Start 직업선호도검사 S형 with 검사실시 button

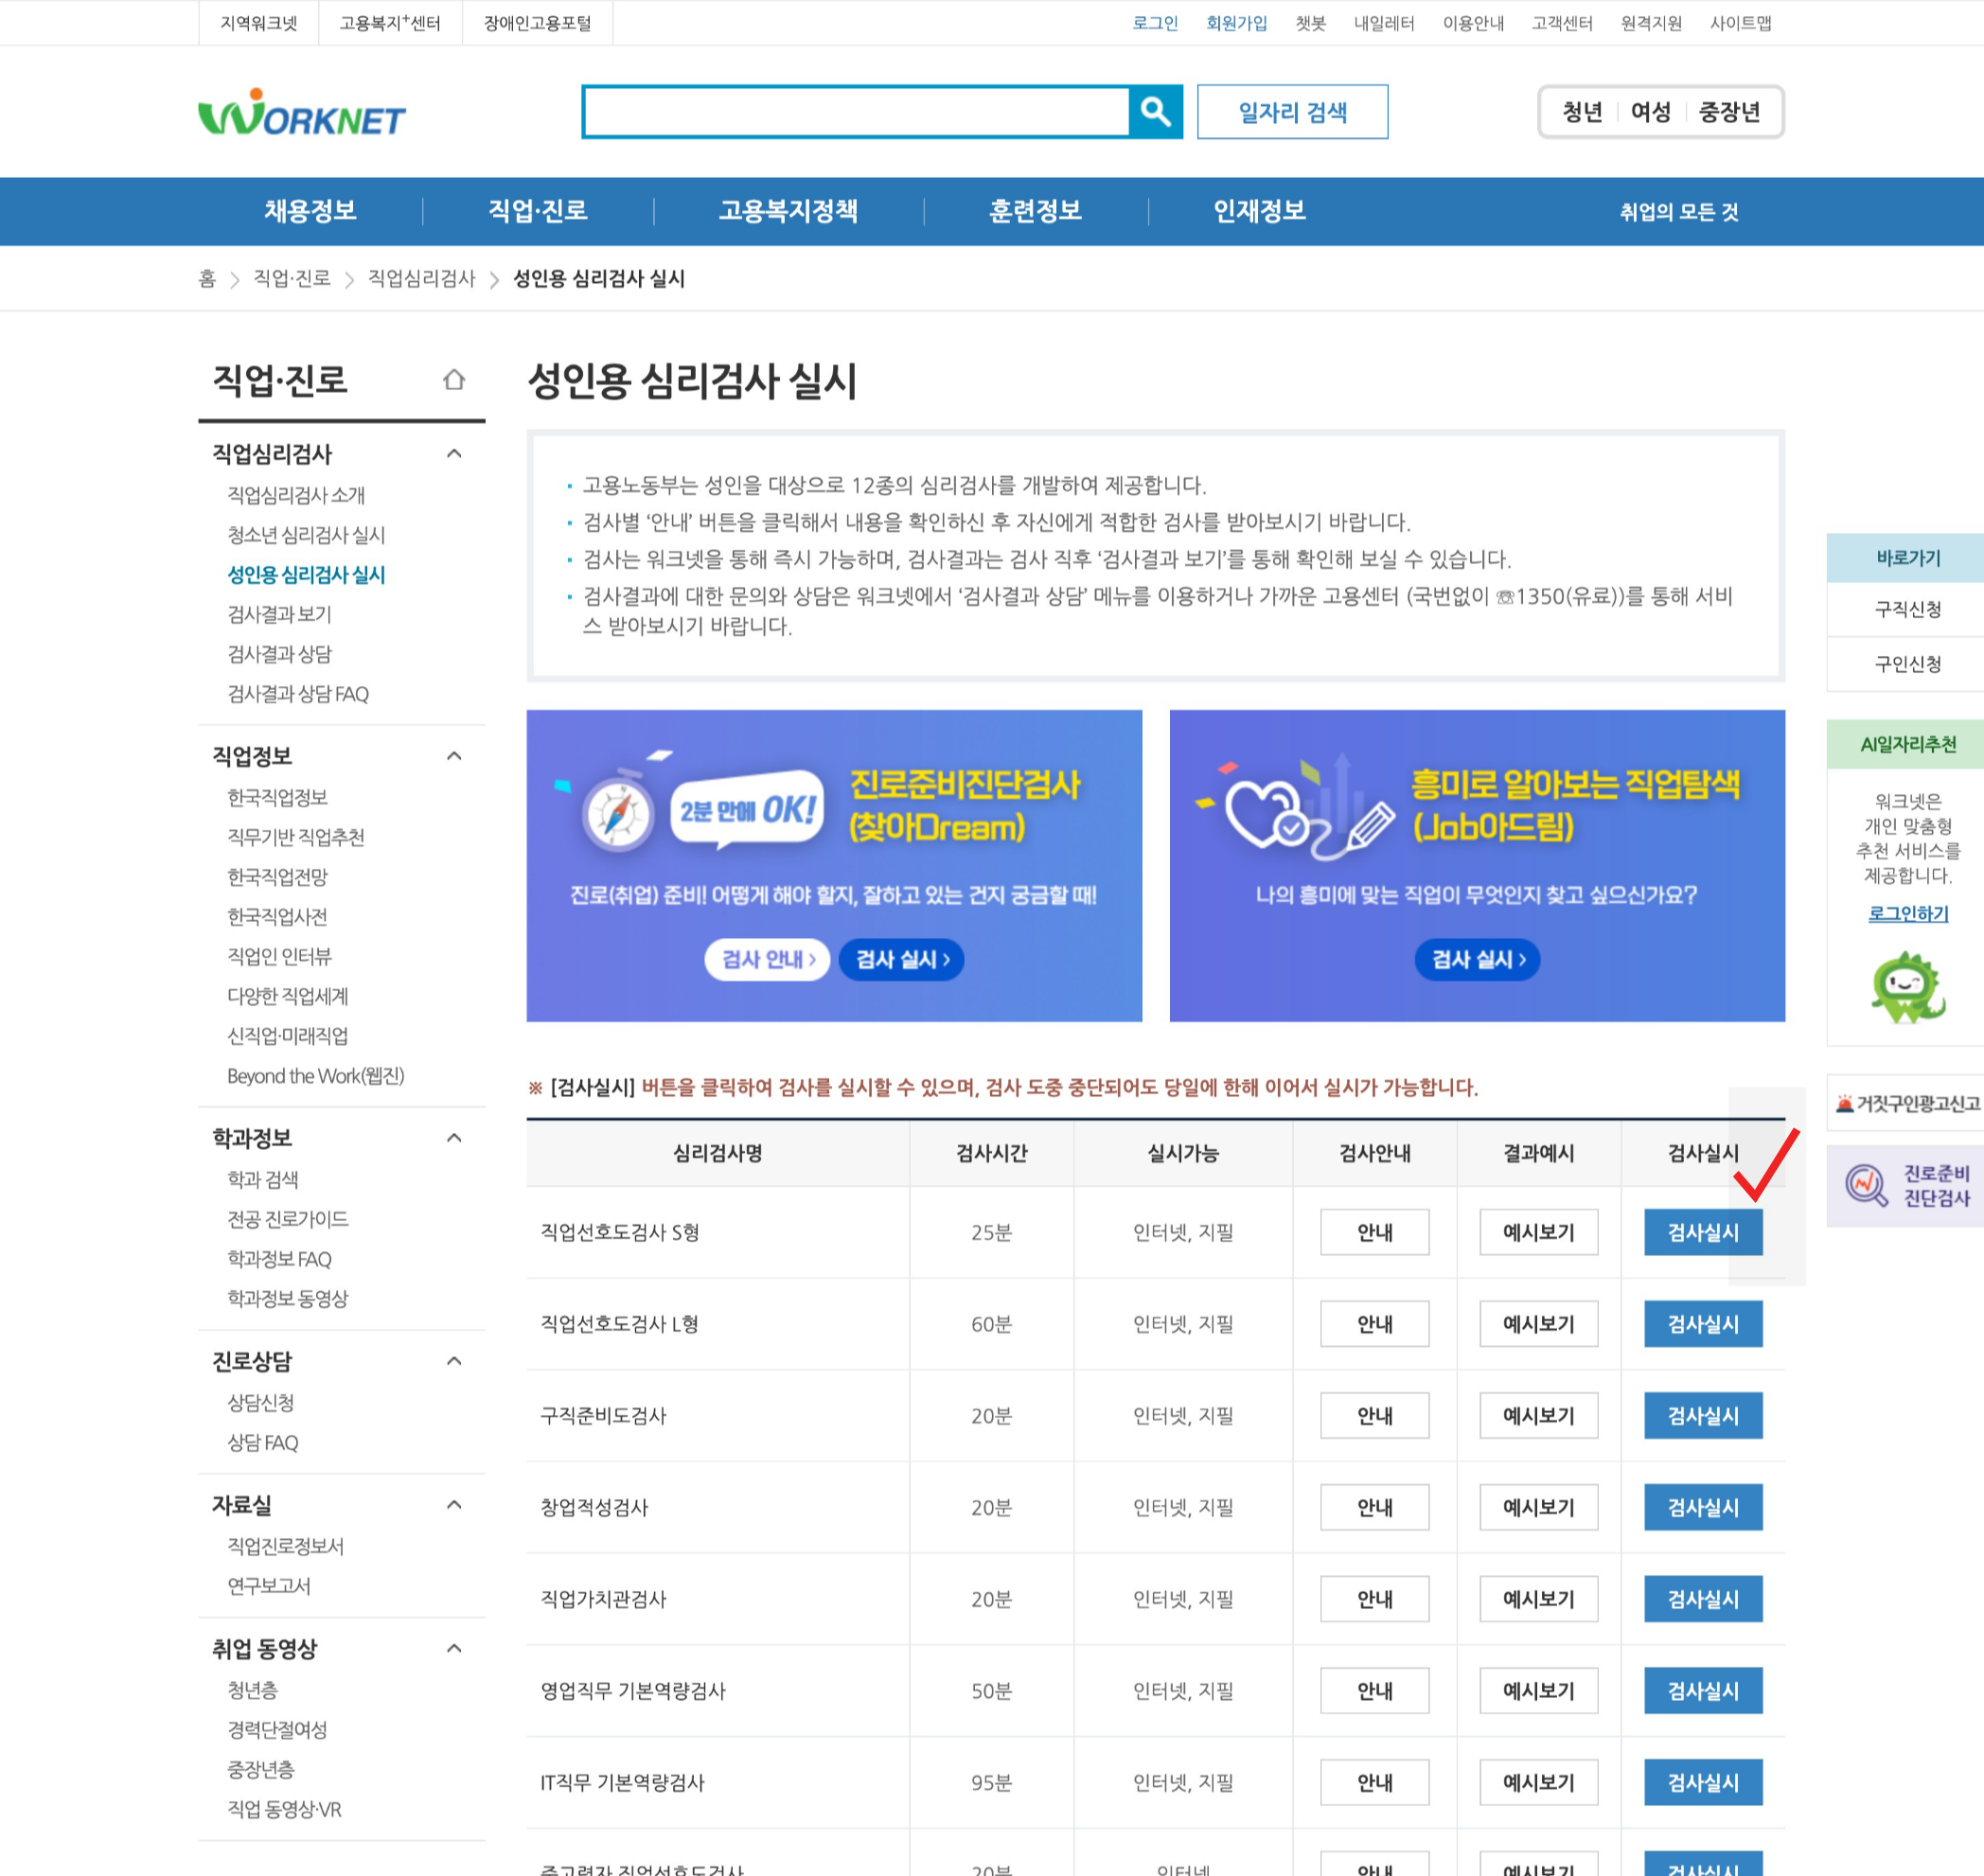point(1702,1232)
